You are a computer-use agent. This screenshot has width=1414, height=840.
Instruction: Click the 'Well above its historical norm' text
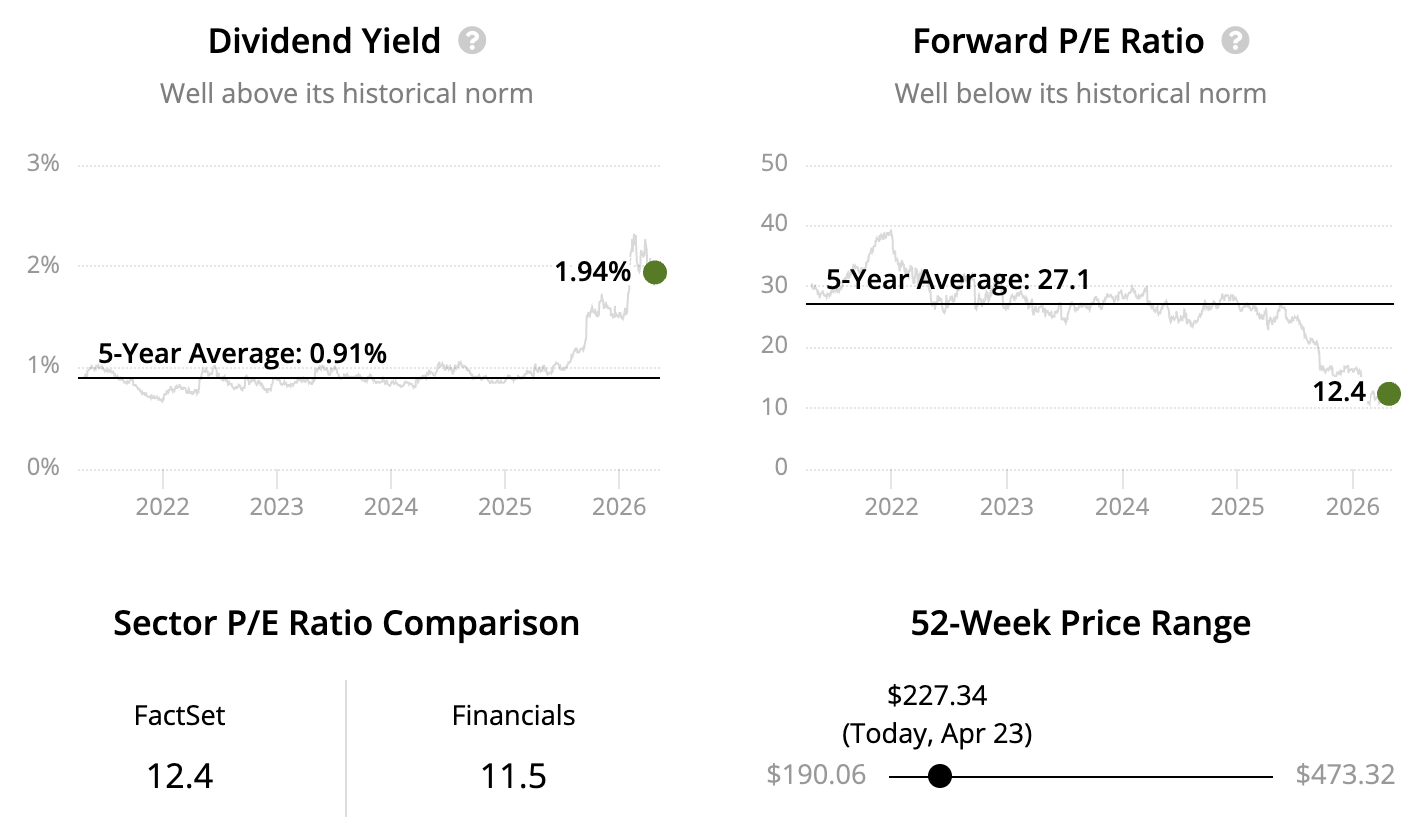(x=346, y=94)
